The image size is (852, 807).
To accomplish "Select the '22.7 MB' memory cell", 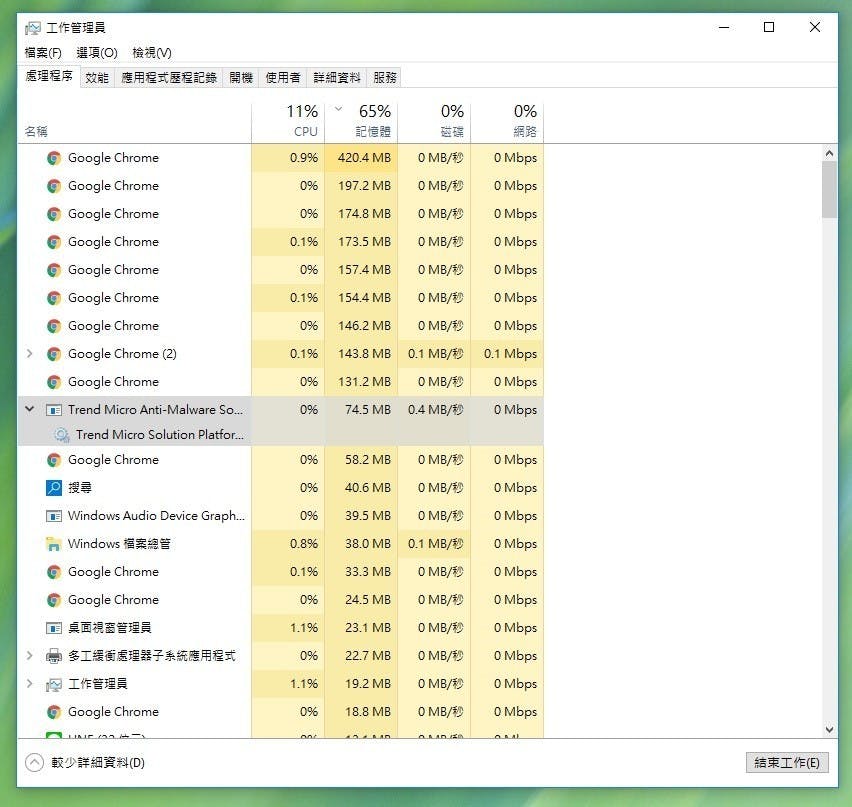I will pyautogui.click(x=361, y=656).
